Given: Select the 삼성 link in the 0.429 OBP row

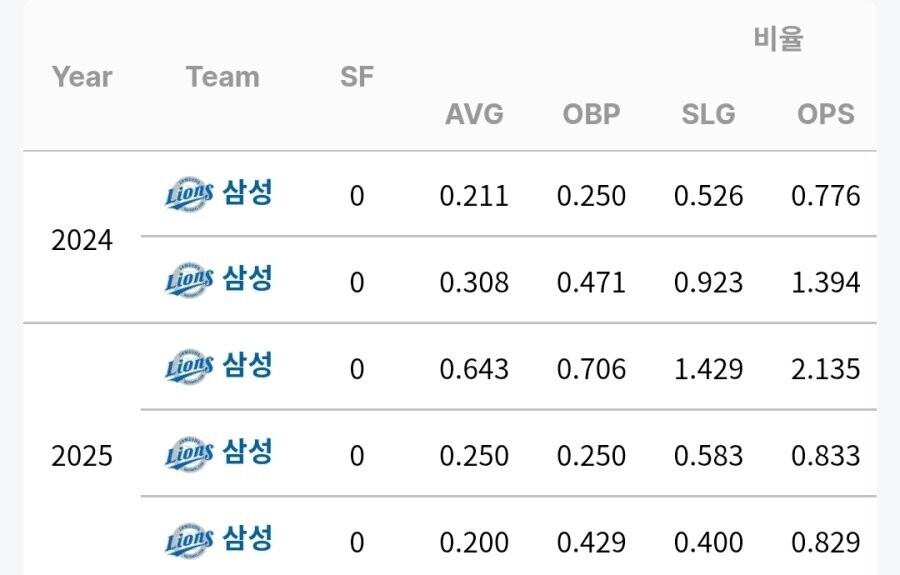Looking at the screenshot, I should [247, 539].
